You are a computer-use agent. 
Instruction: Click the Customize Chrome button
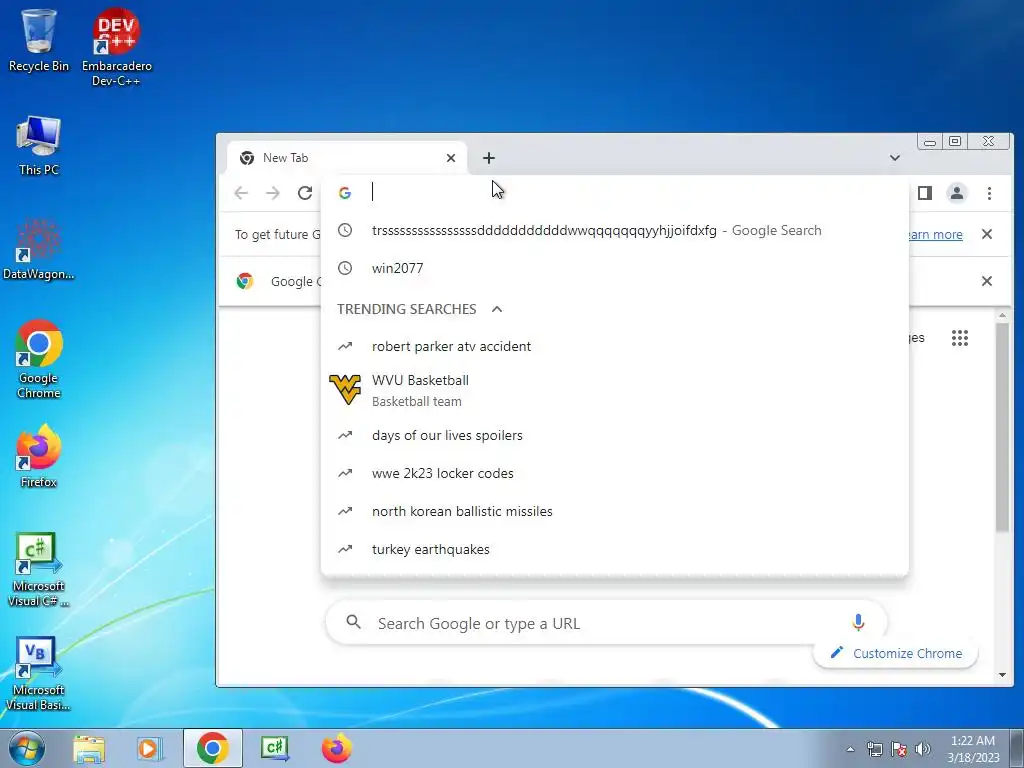(x=895, y=653)
